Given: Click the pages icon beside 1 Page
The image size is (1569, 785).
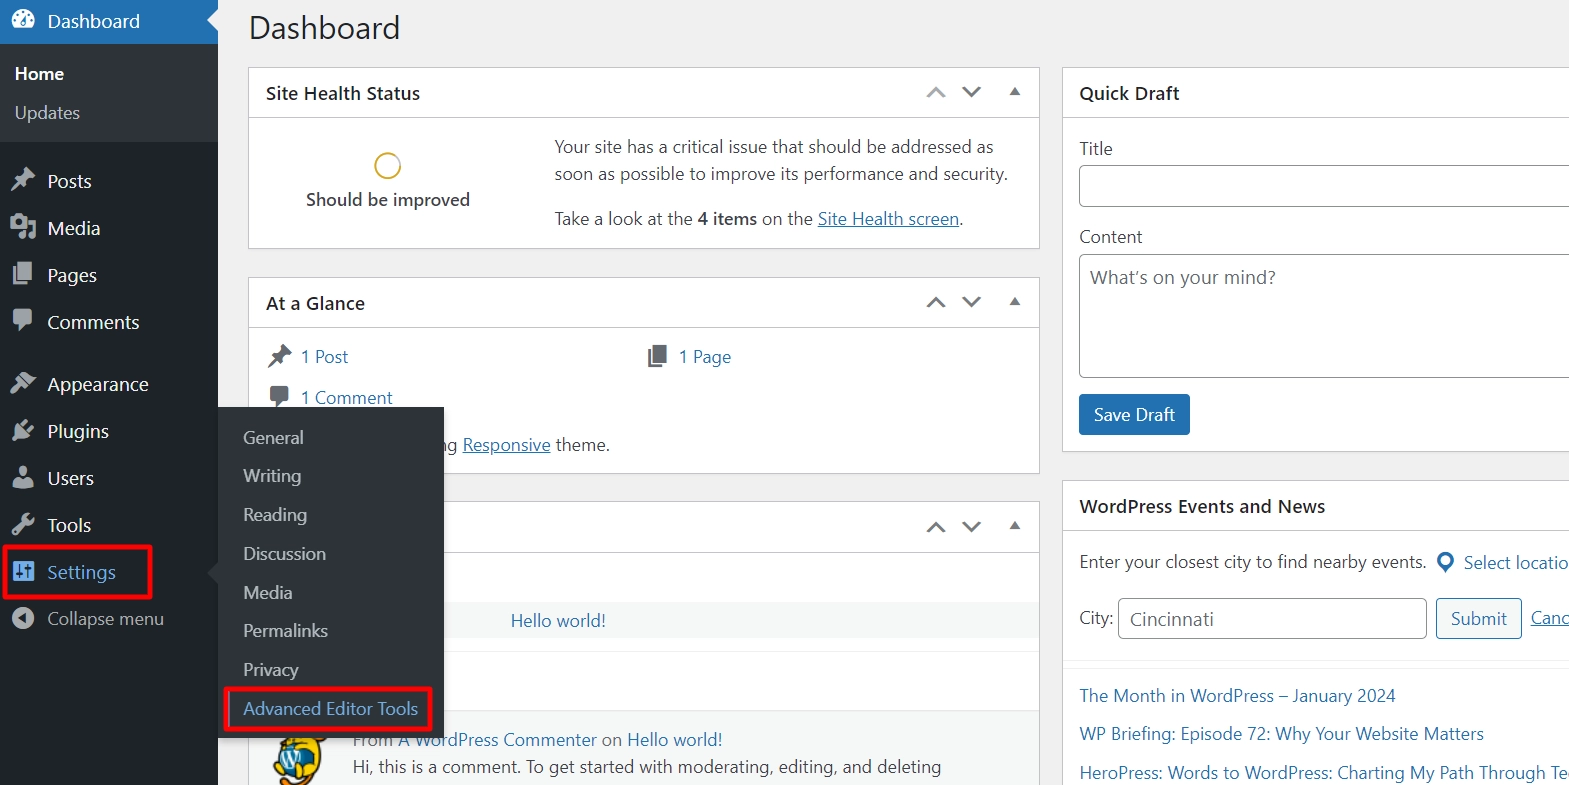Looking at the screenshot, I should (x=657, y=356).
